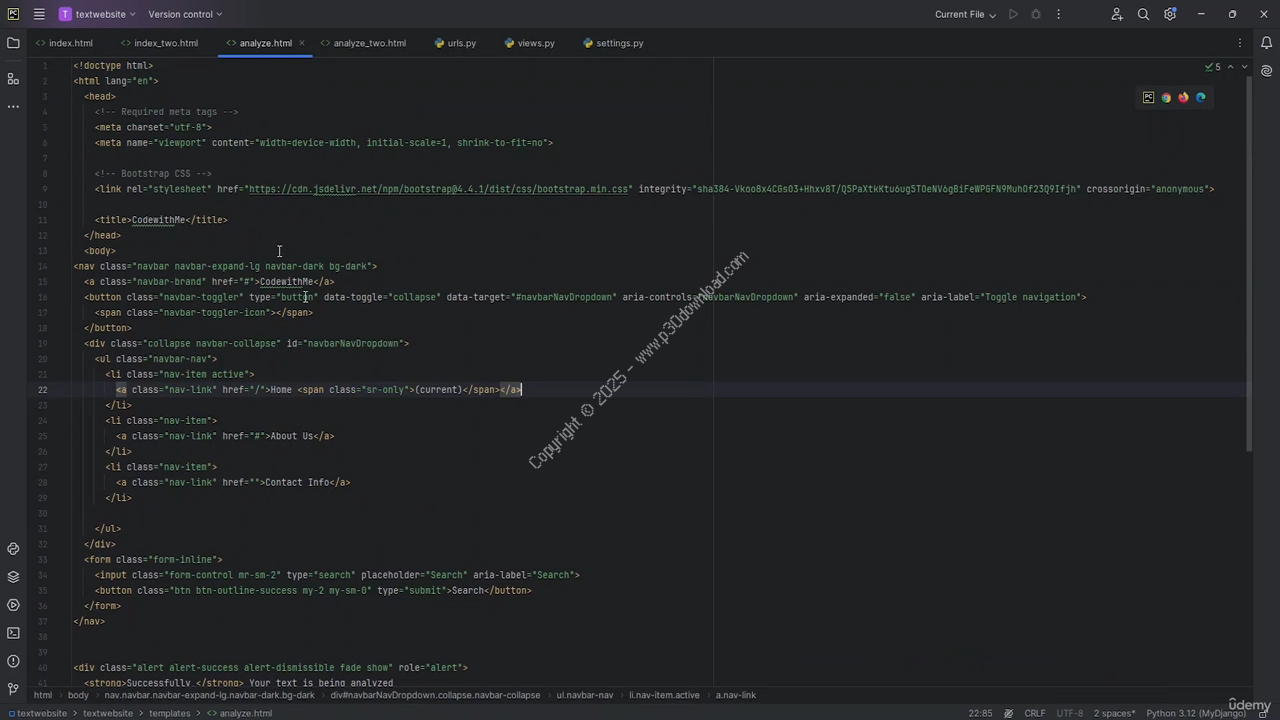Click the nav.navbar breadcrumb
This screenshot has height=720, width=1280.
[209, 695]
